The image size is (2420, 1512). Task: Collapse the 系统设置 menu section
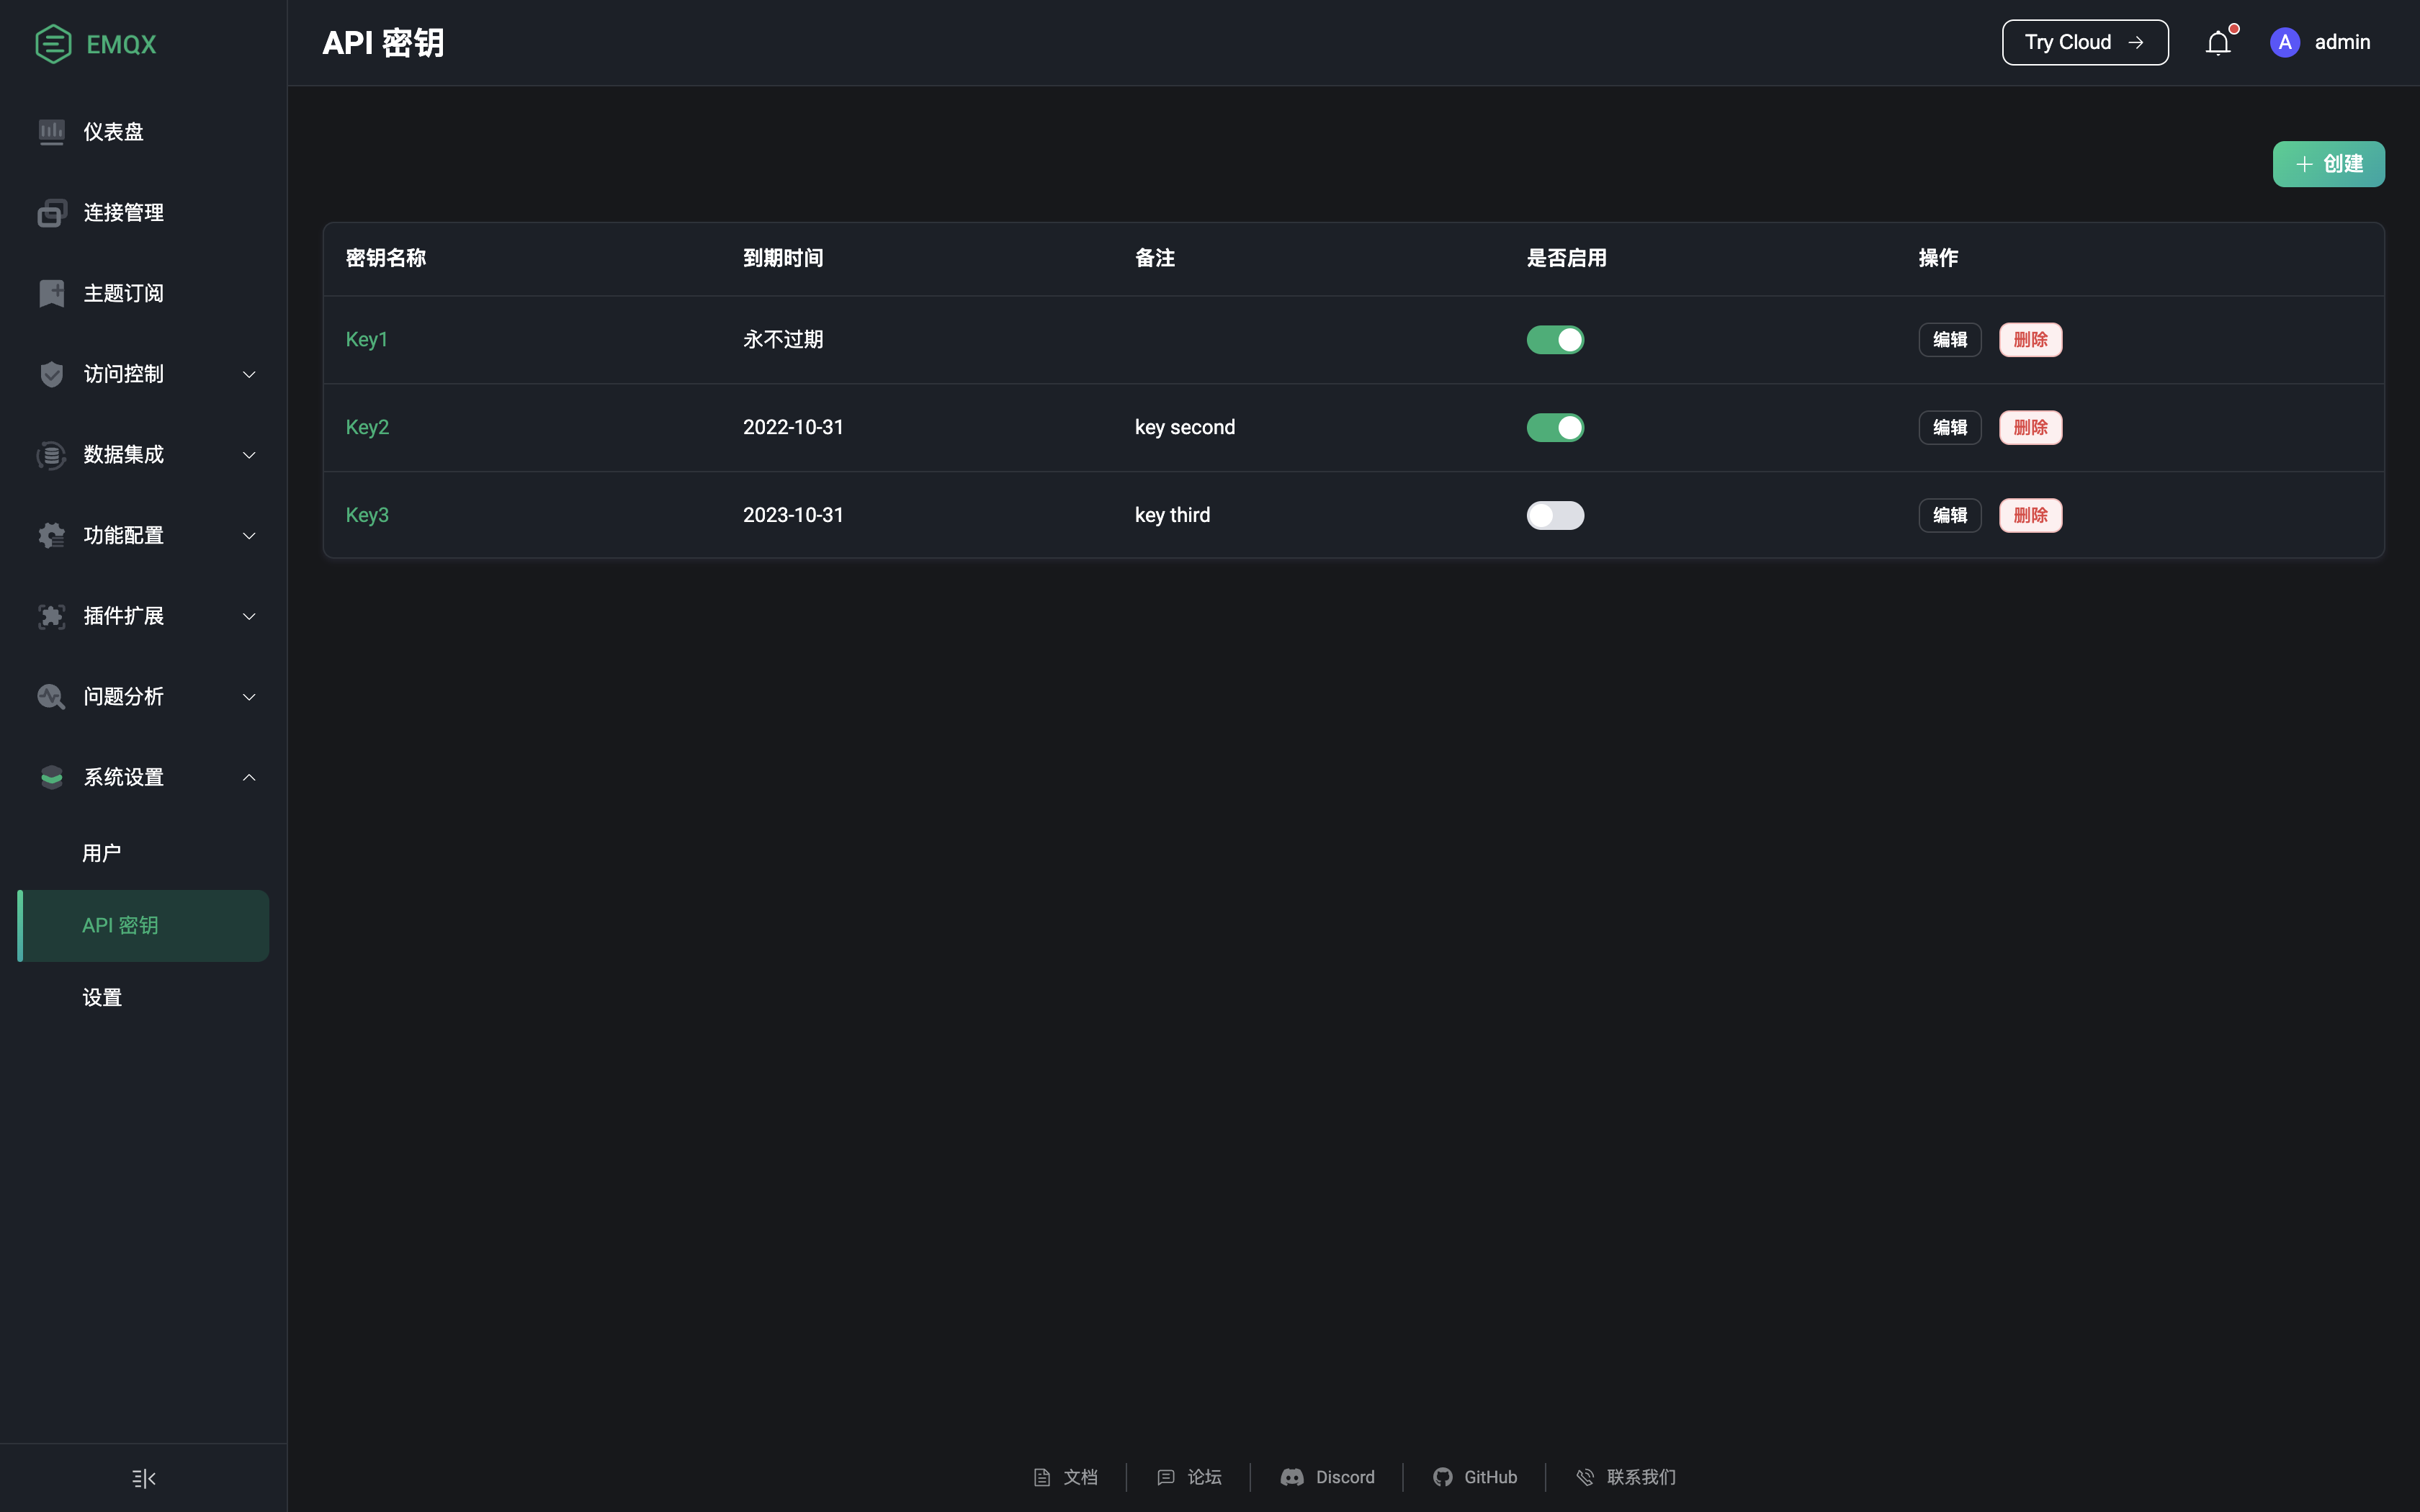[249, 777]
